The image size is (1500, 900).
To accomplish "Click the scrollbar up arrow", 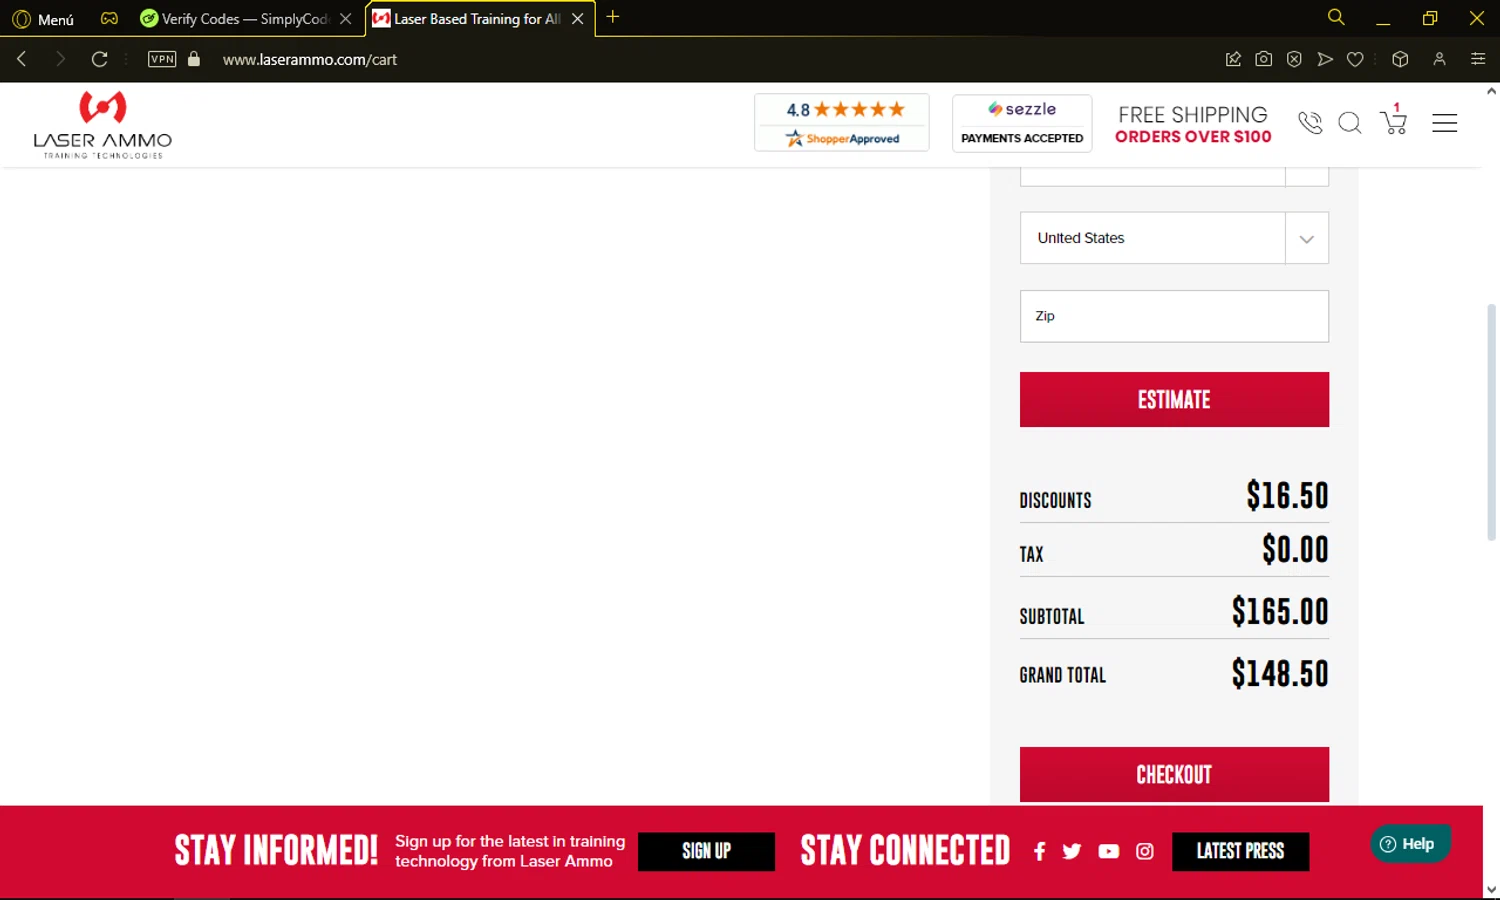I will coord(1491,91).
